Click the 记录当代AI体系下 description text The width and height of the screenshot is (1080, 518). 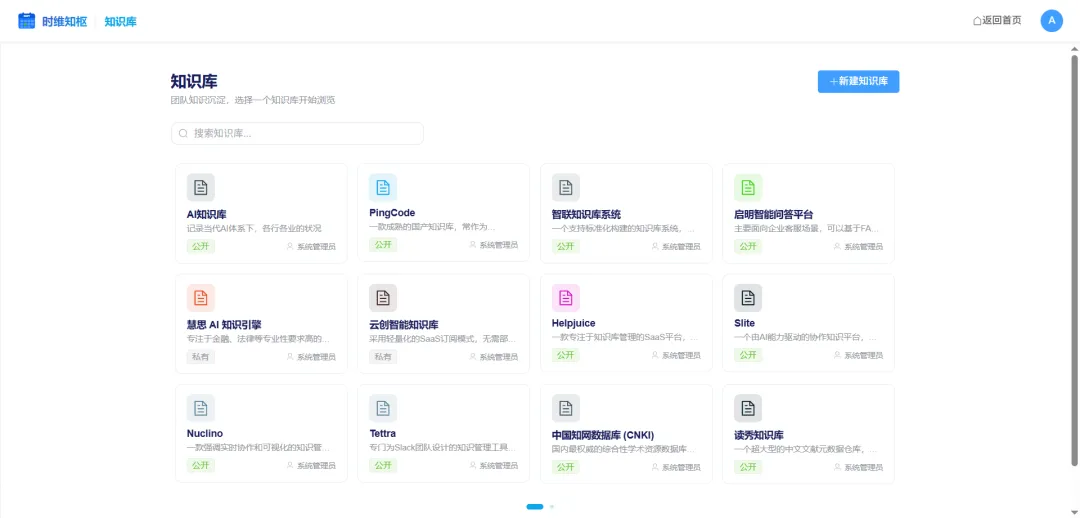254,228
